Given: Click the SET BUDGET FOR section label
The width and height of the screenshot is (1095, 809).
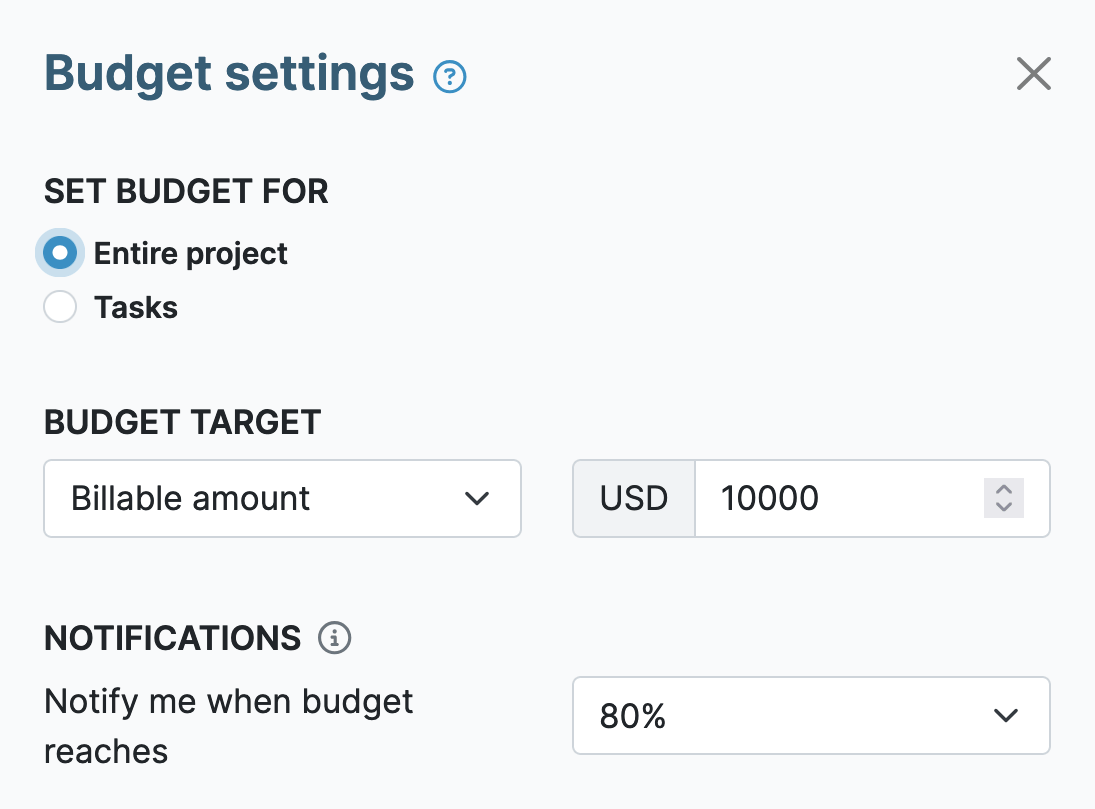Looking at the screenshot, I should 186,191.
